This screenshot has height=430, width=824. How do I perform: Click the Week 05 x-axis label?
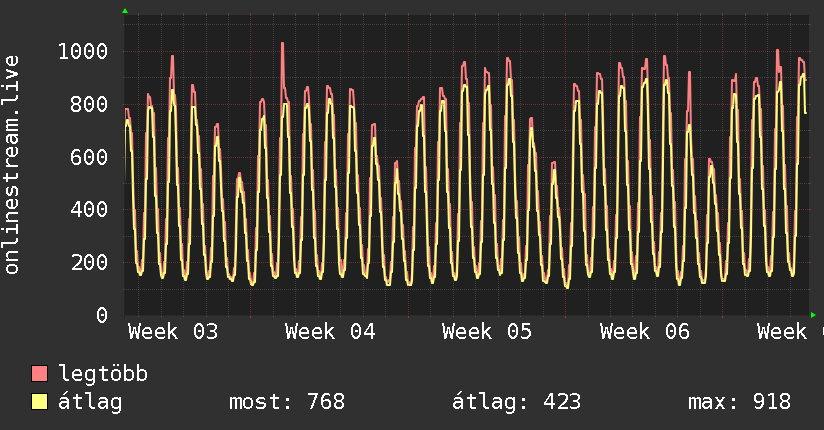click(487, 332)
